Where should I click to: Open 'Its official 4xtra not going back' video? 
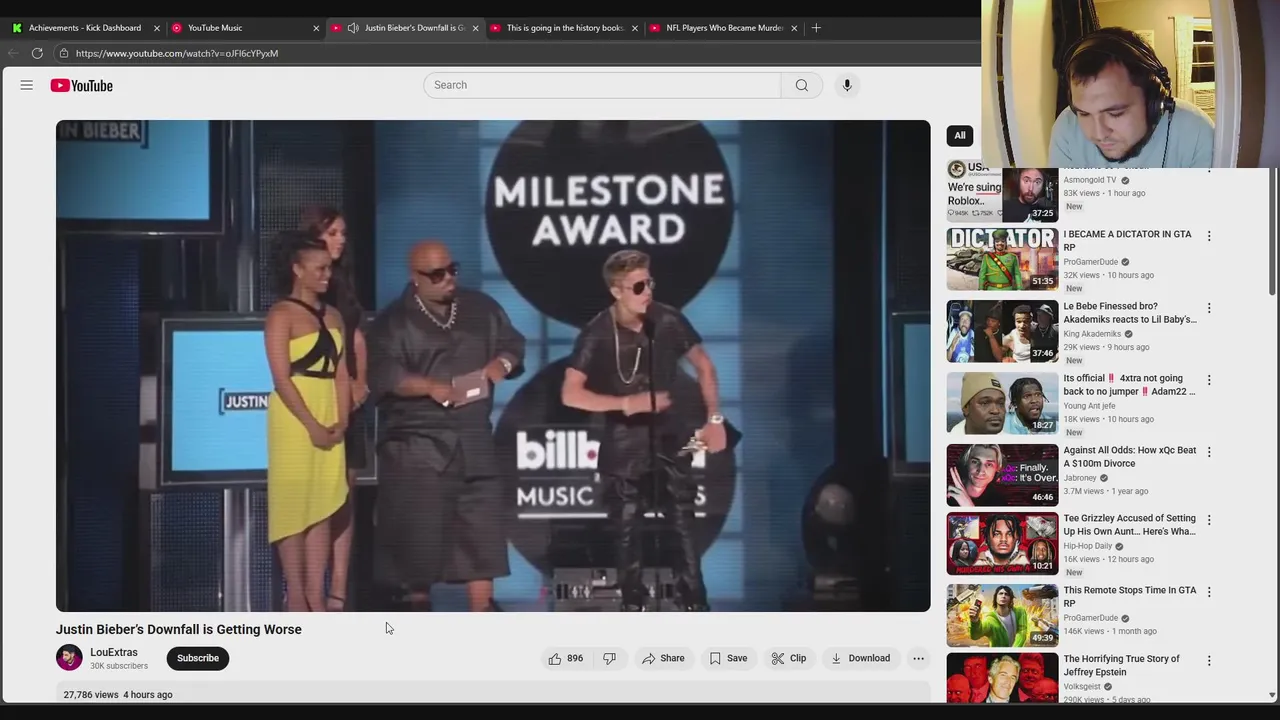click(x=1129, y=385)
